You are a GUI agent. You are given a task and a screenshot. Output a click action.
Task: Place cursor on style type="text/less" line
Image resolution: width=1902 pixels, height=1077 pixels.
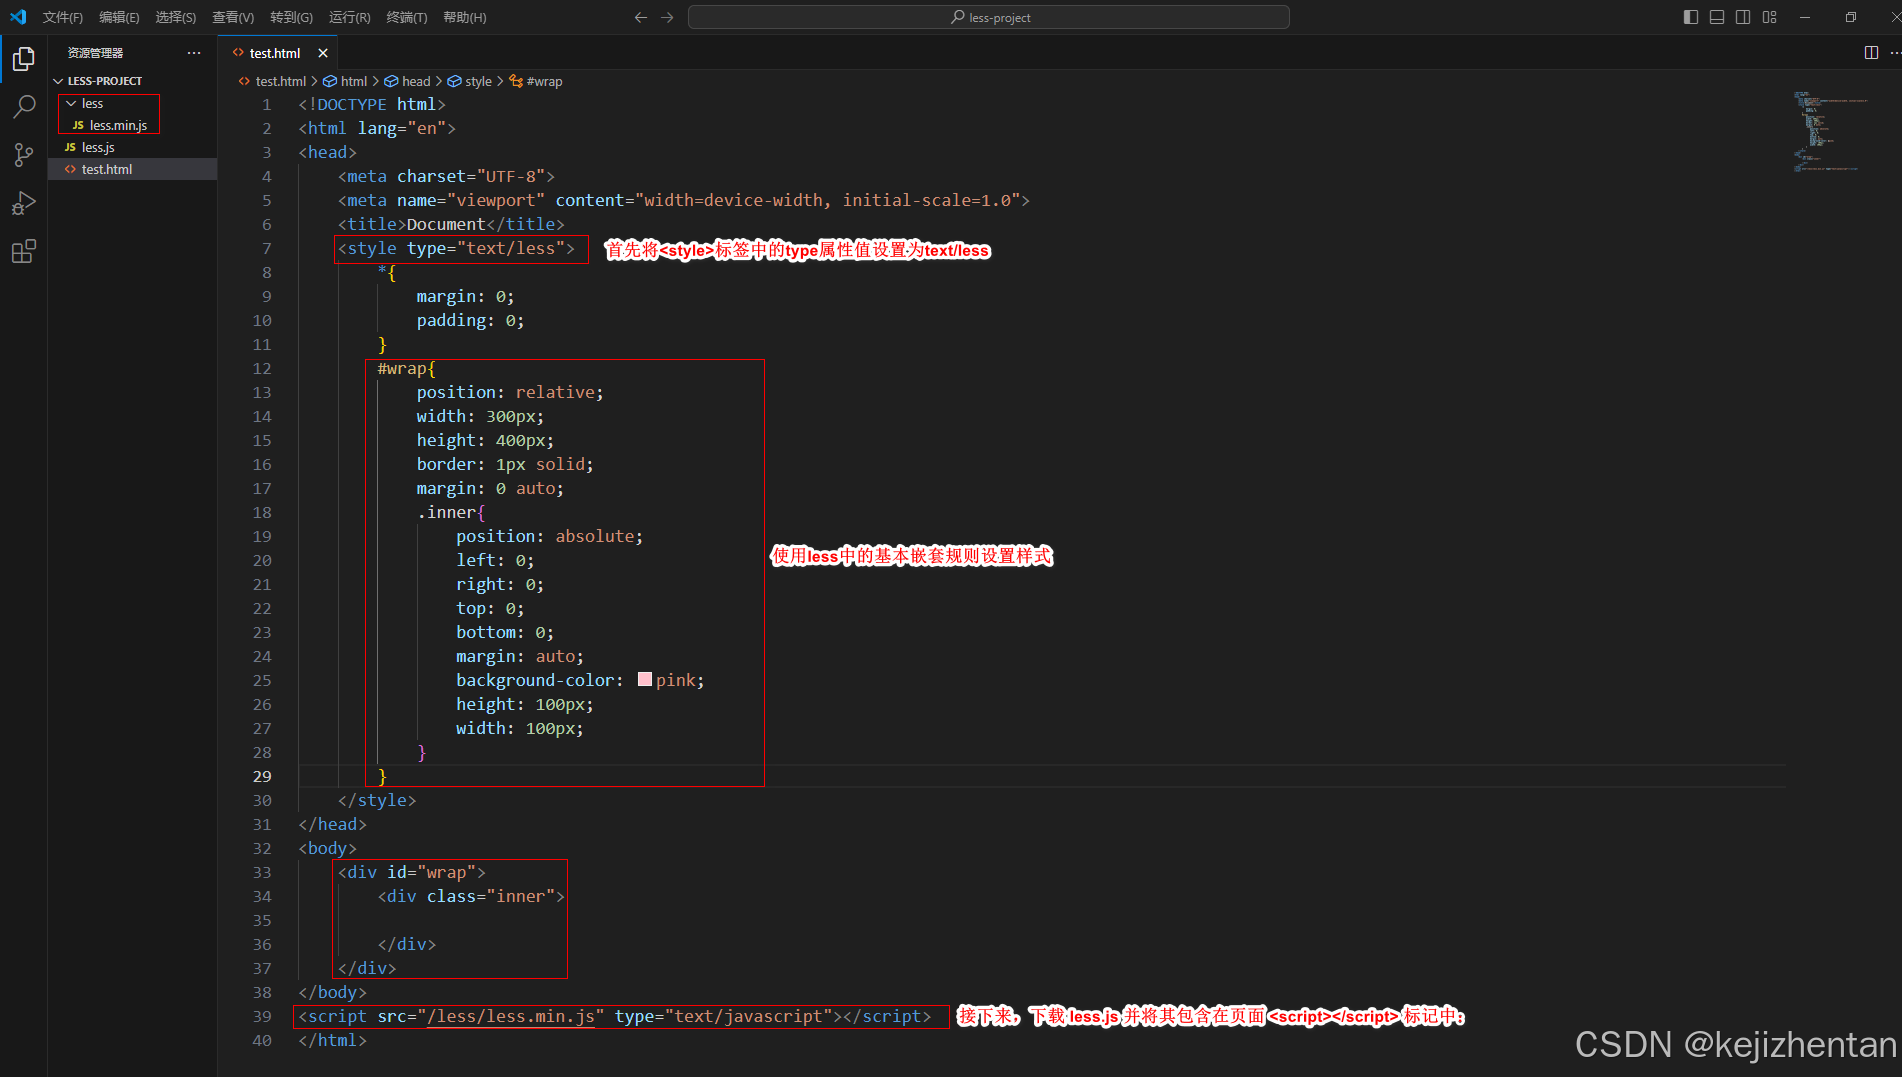click(457, 248)
